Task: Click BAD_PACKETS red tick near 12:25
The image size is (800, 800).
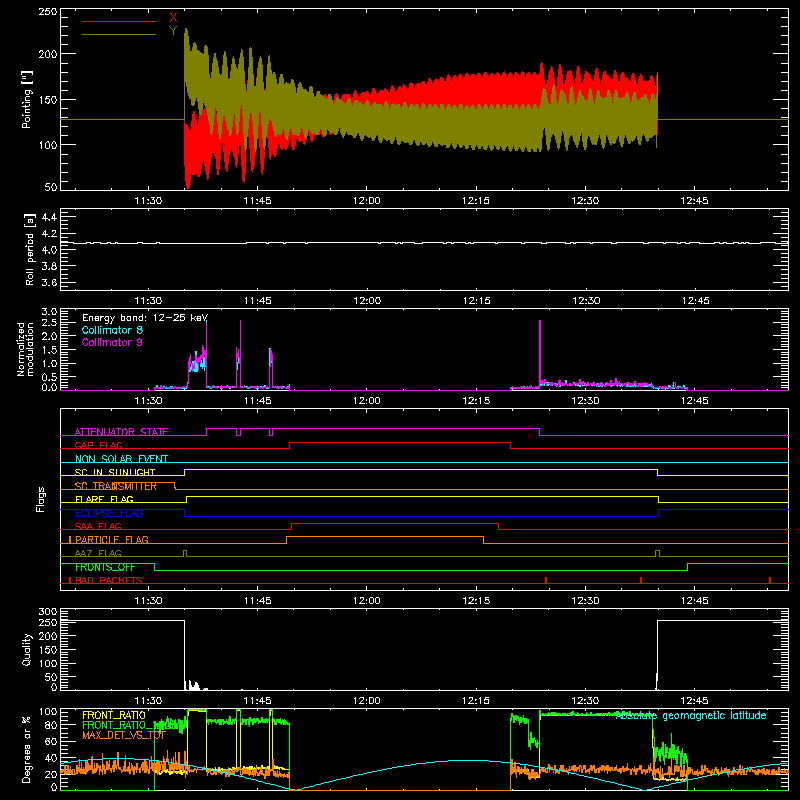Action: (546, 580)
